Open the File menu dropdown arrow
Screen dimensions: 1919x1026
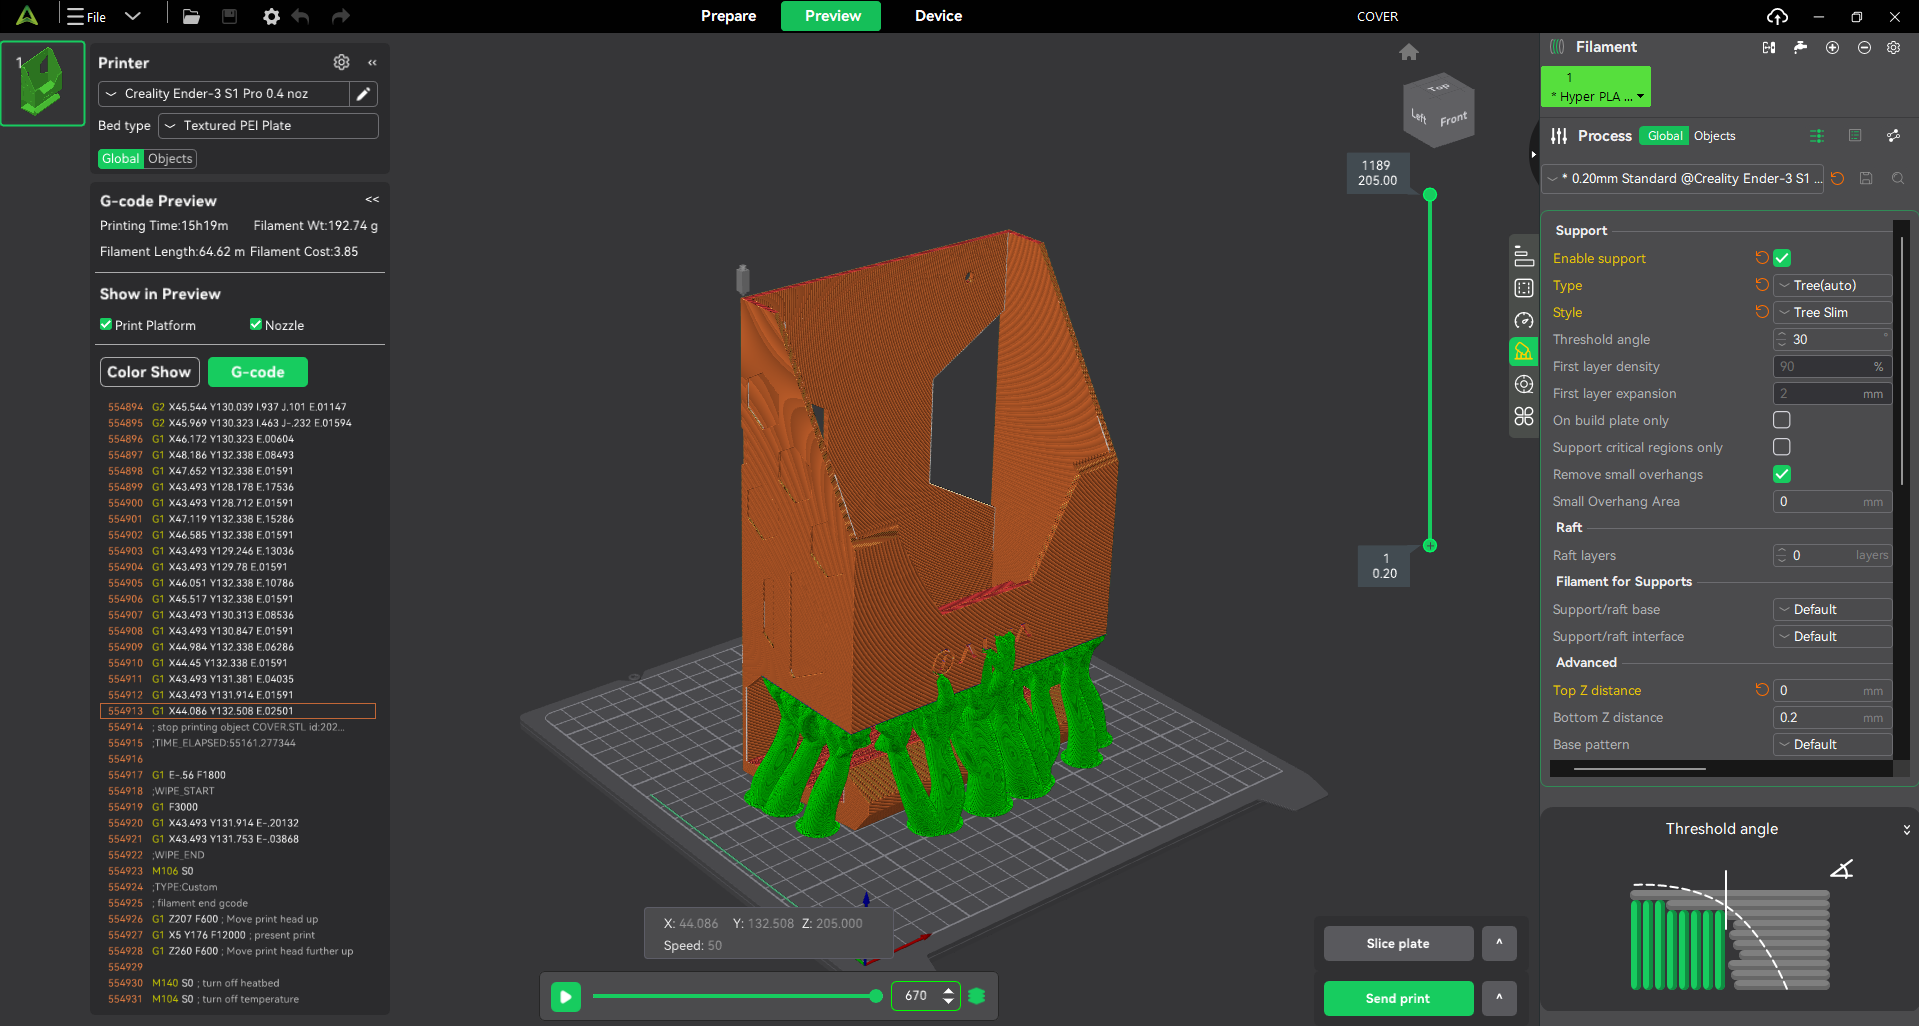click(133, 16)
